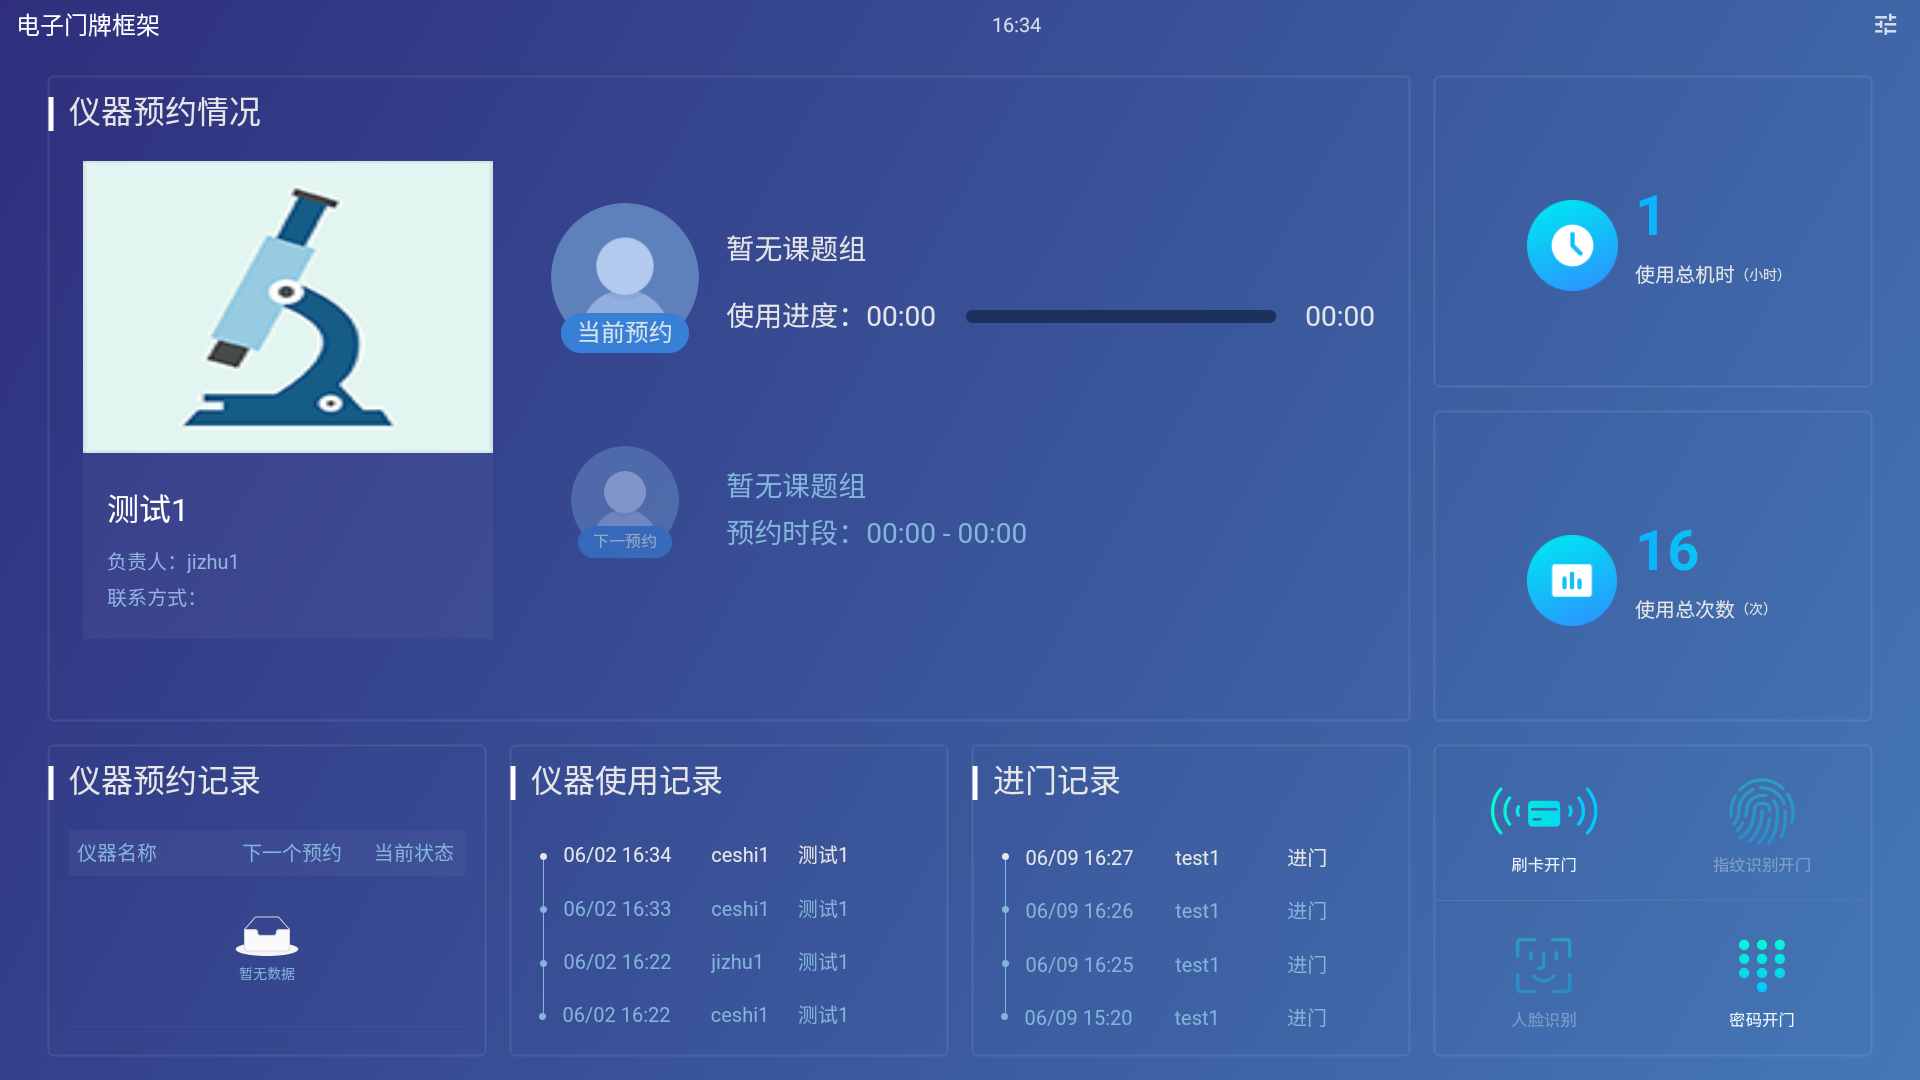Click the microscope instrument image
This screenshot has height=1080, width=1920.
(x=288, y=307)
